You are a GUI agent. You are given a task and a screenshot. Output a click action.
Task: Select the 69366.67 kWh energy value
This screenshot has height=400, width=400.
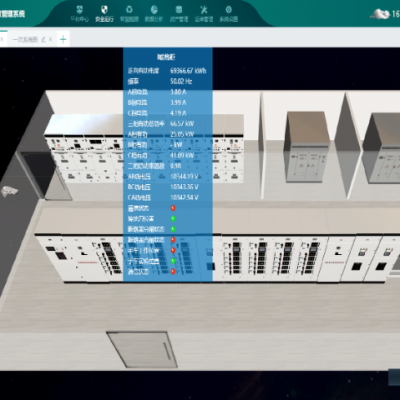[x=188, y=71]
